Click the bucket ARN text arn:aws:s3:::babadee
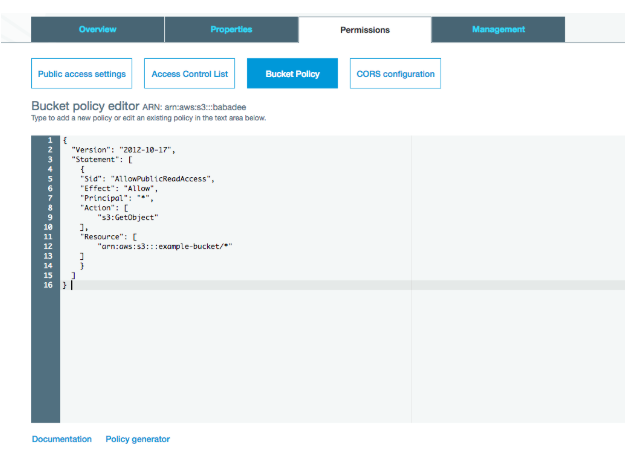 (x=205, y=107)
